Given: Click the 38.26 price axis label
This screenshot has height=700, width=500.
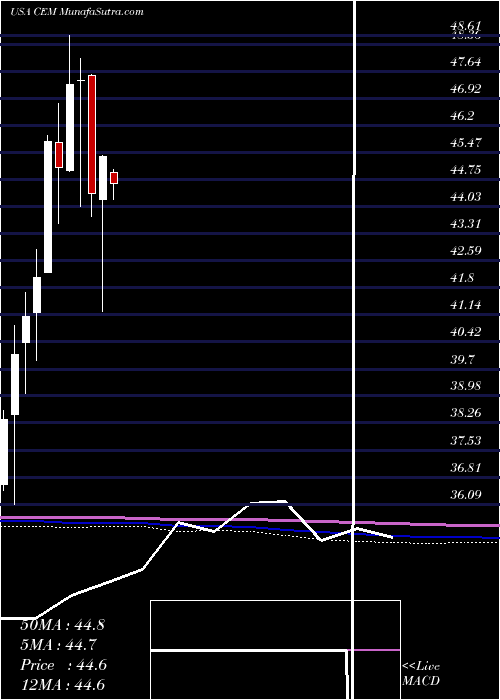Looking at the screenshot, I should (465, 413).
